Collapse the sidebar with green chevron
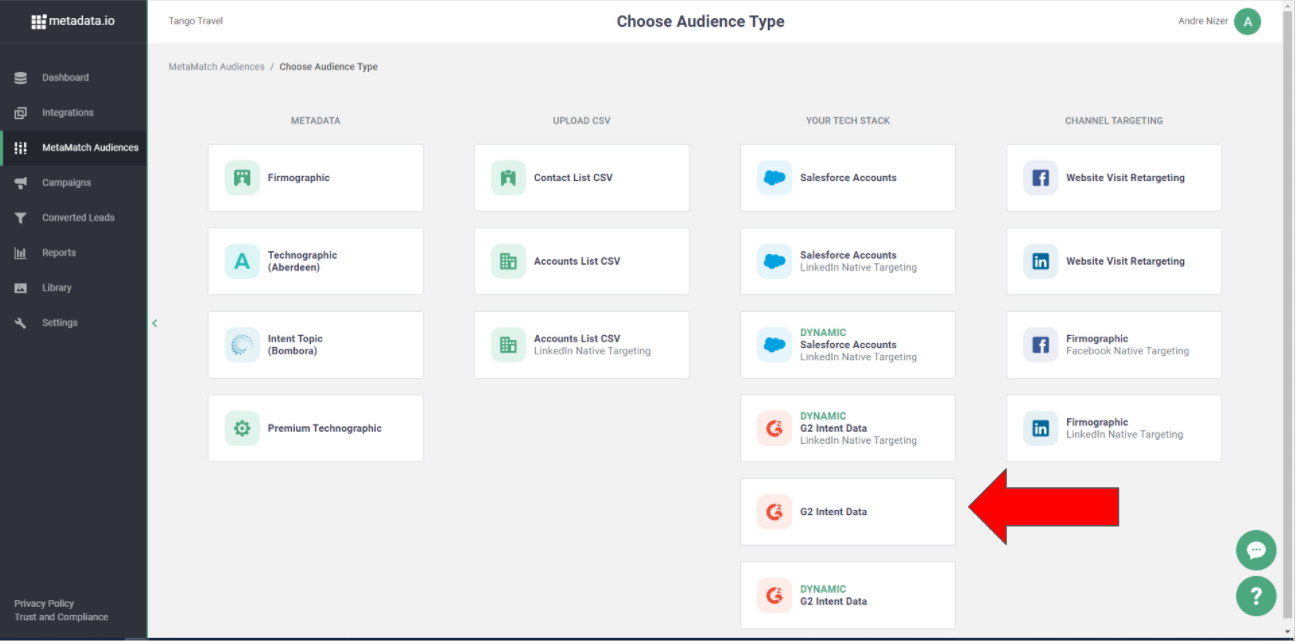 [x=154, y=323]
